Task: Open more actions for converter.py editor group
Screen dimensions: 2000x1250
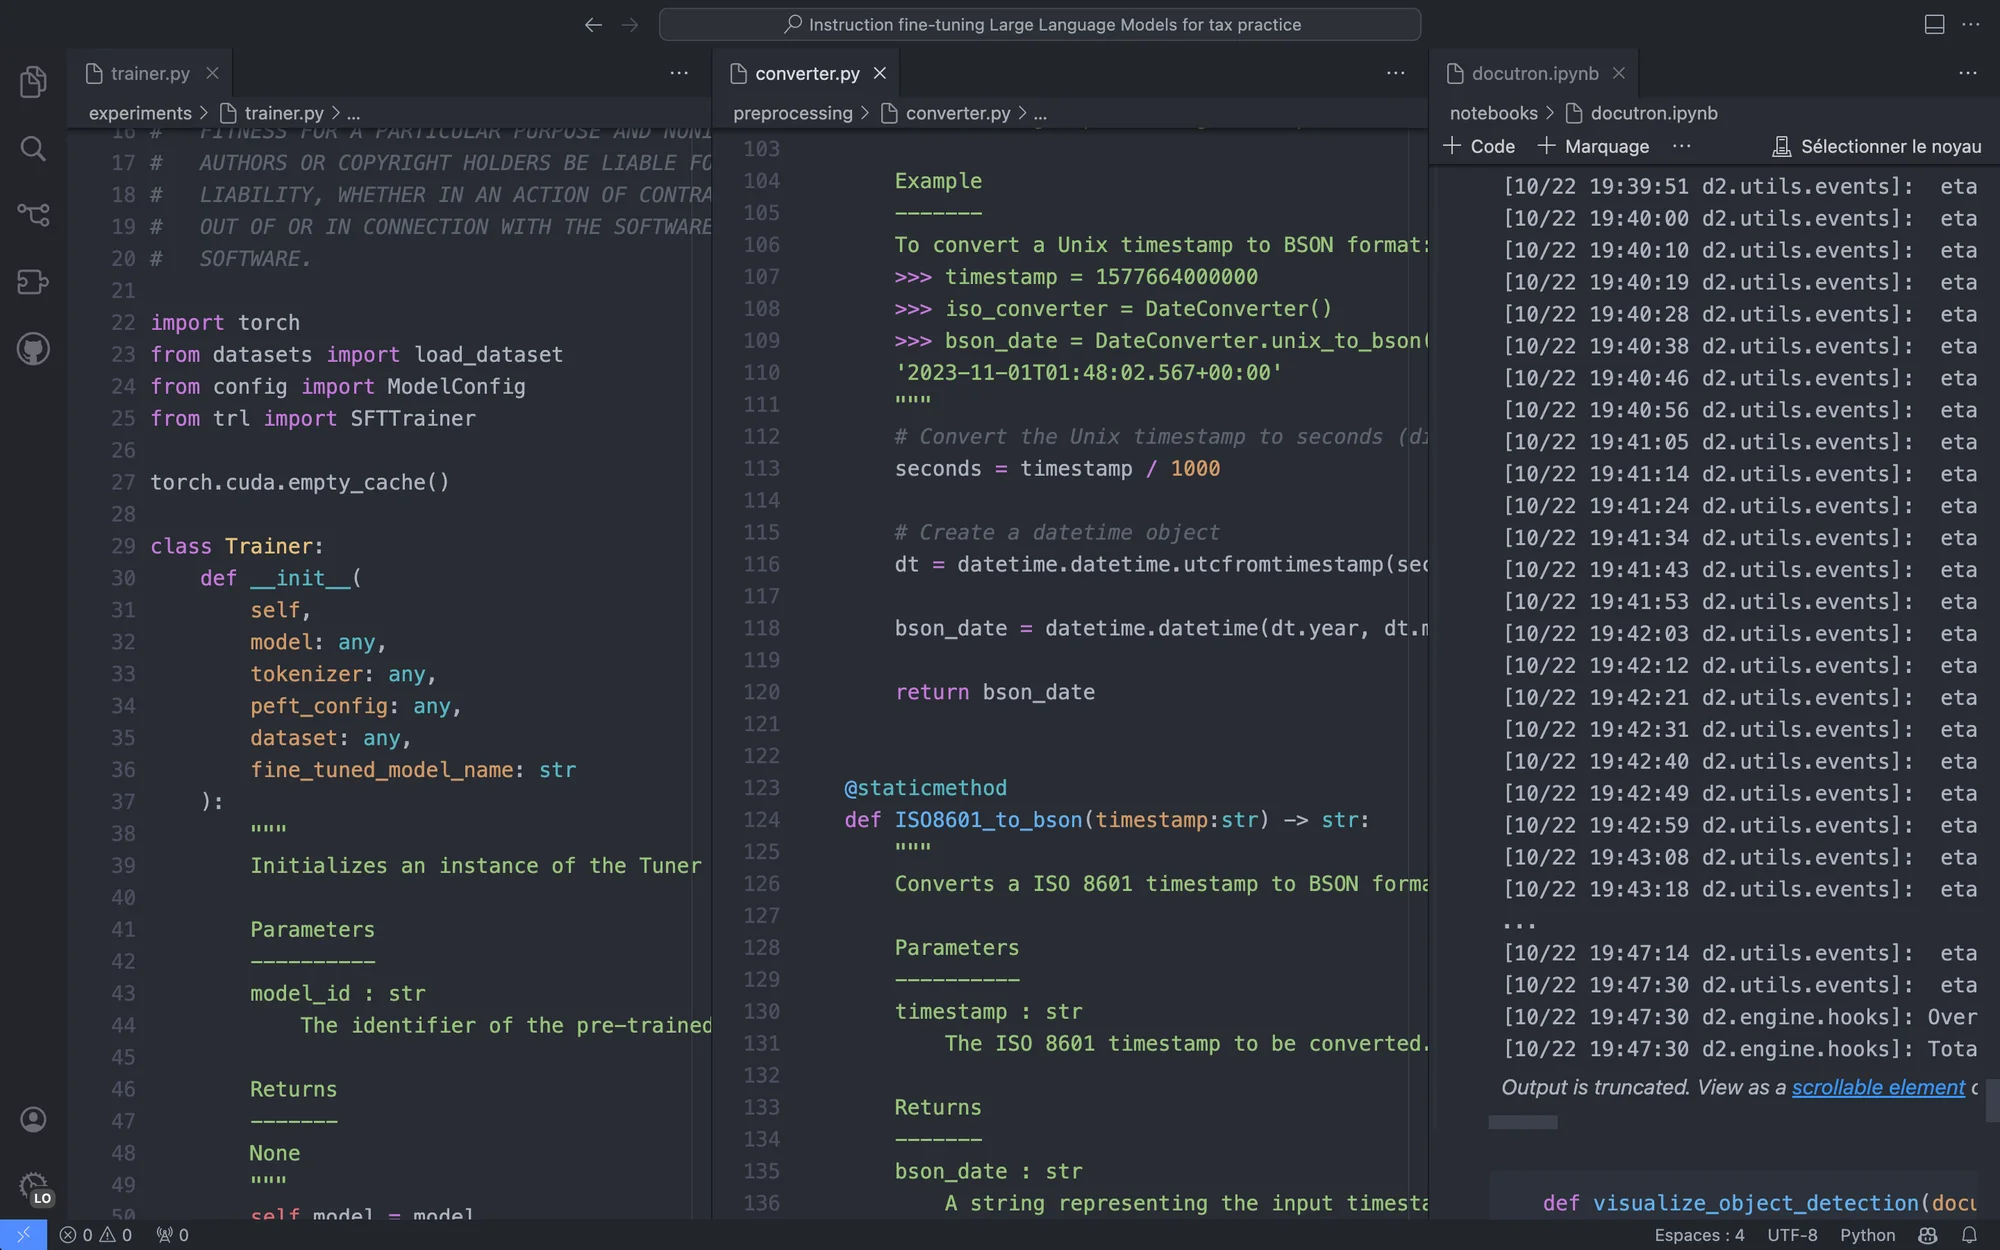Action: 1395,73
